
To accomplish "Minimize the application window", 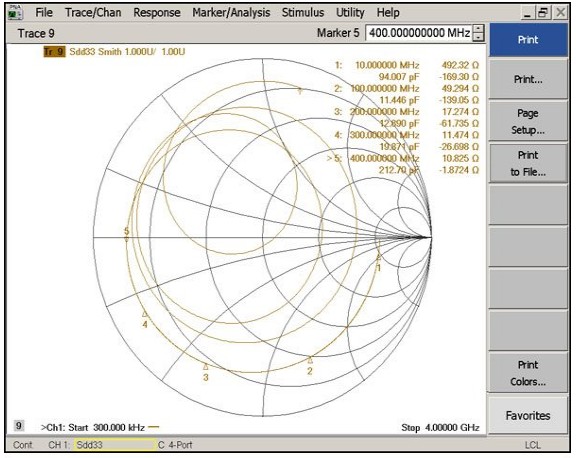I will pyautogui.click(x=527, y=13).
